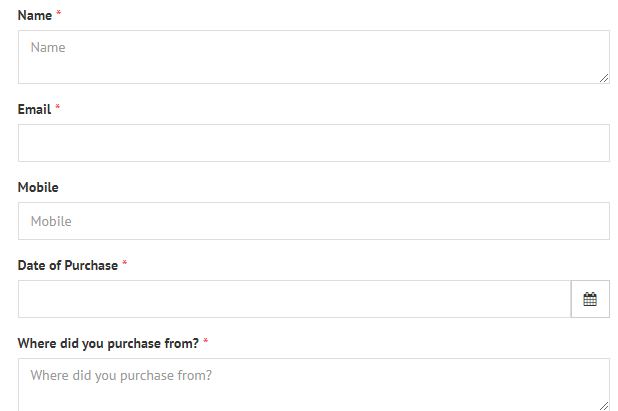The image size is (618, 411).
Task: Click the red asterisk next to Email
Action: 58,109
